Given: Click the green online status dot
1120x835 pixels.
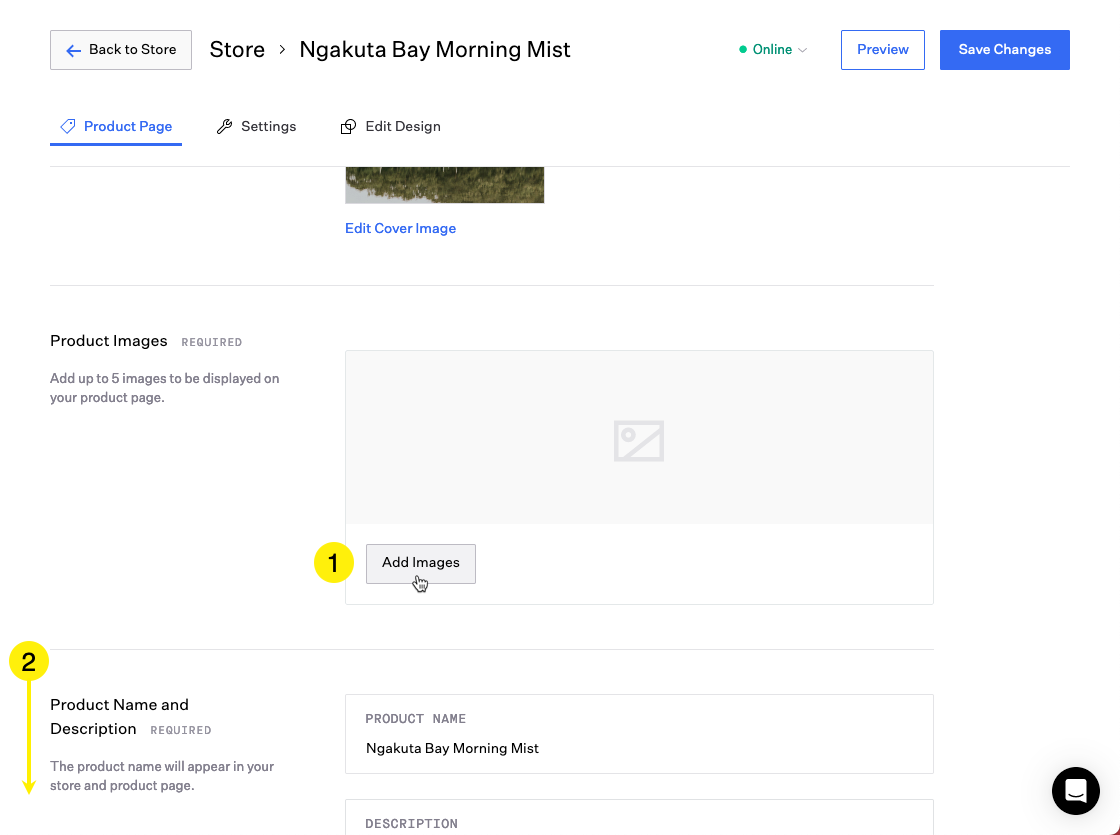Looking at the screenshot, I should pos(743,50).
